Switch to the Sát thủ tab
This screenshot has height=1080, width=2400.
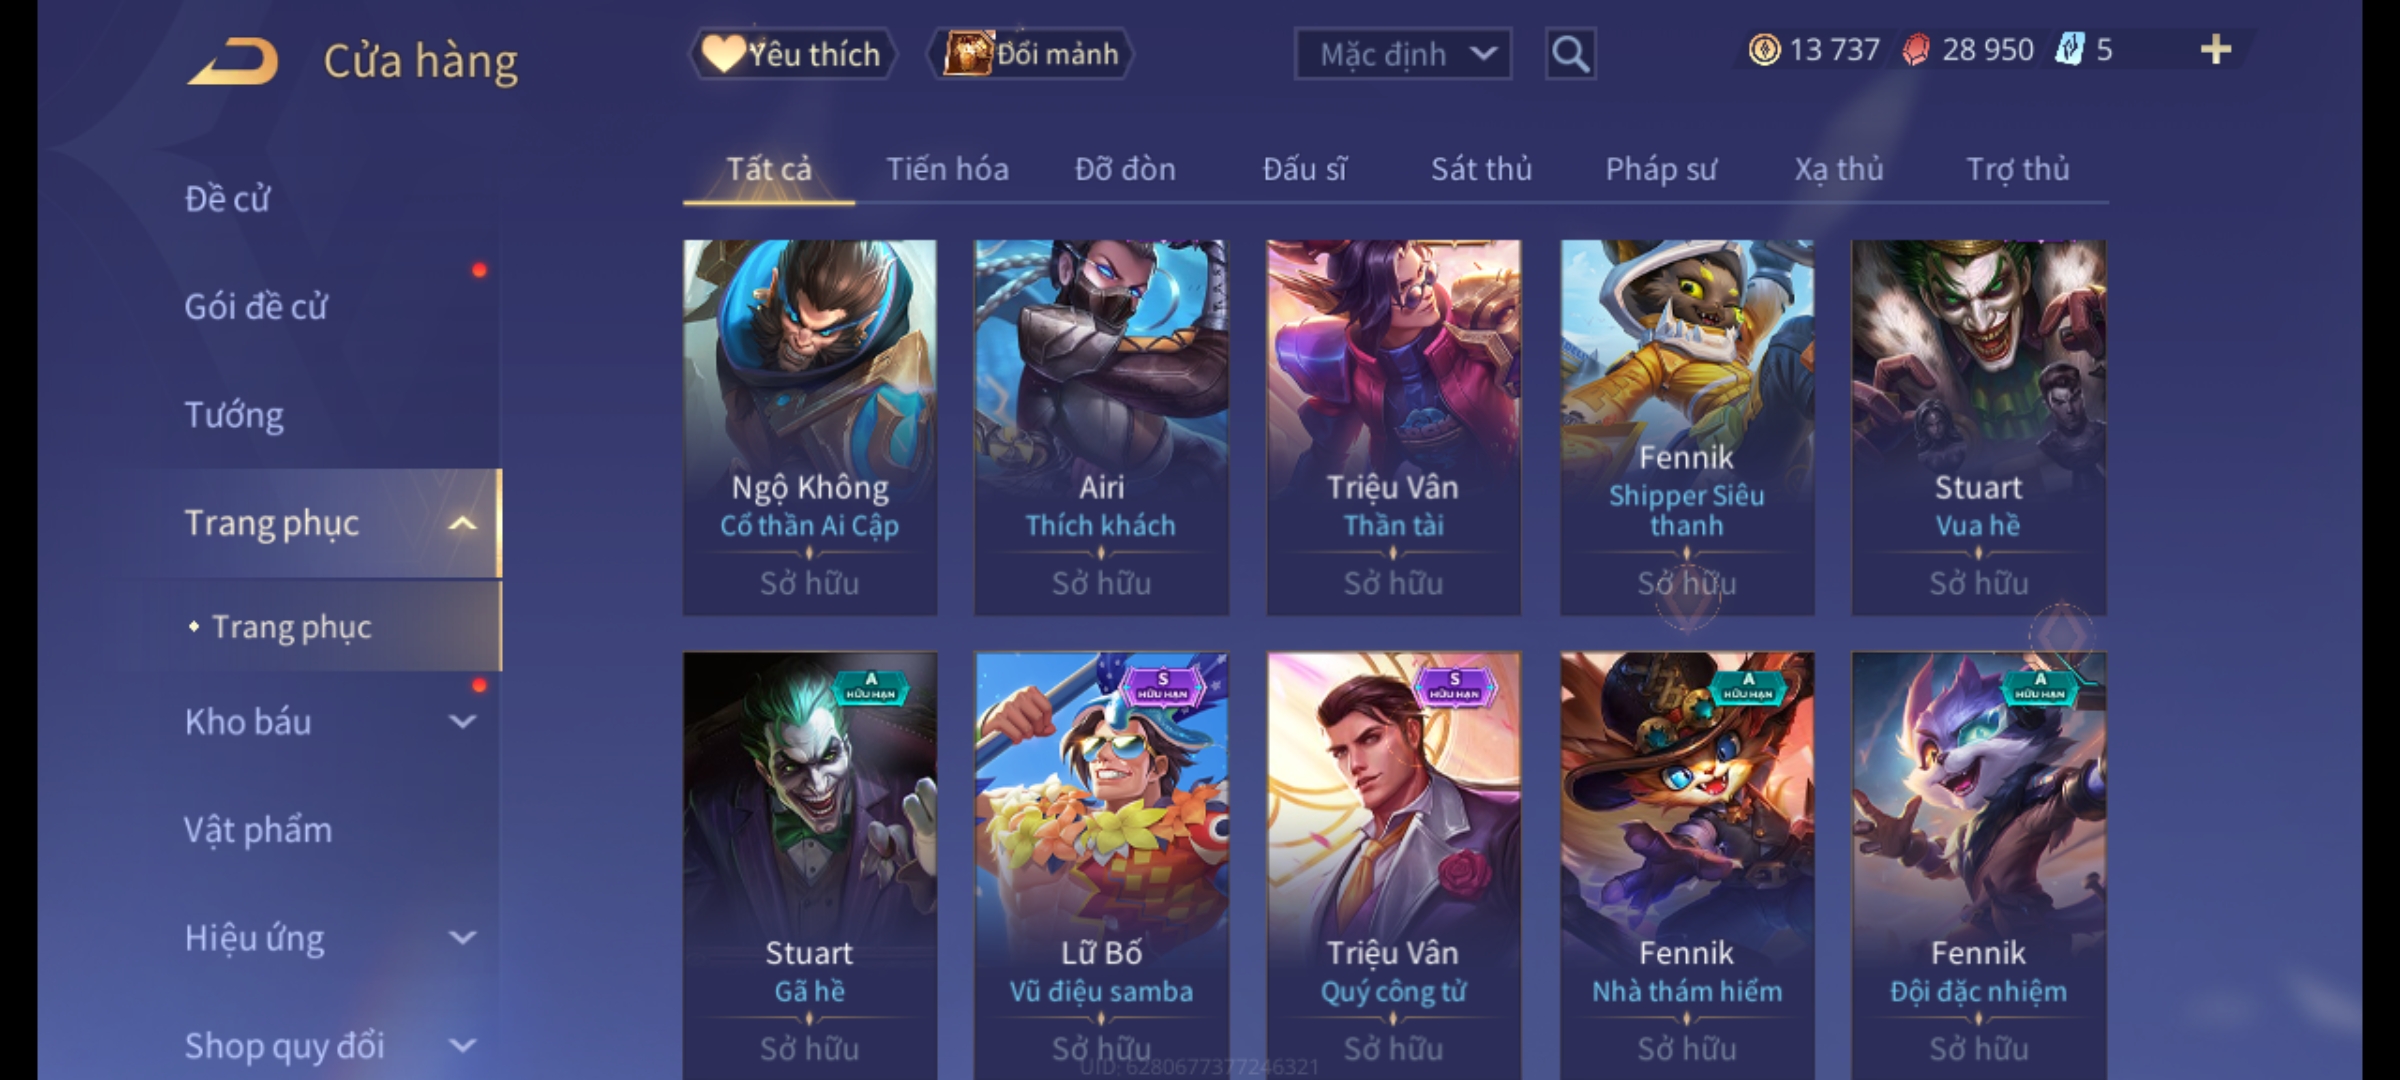point(1481,169)
